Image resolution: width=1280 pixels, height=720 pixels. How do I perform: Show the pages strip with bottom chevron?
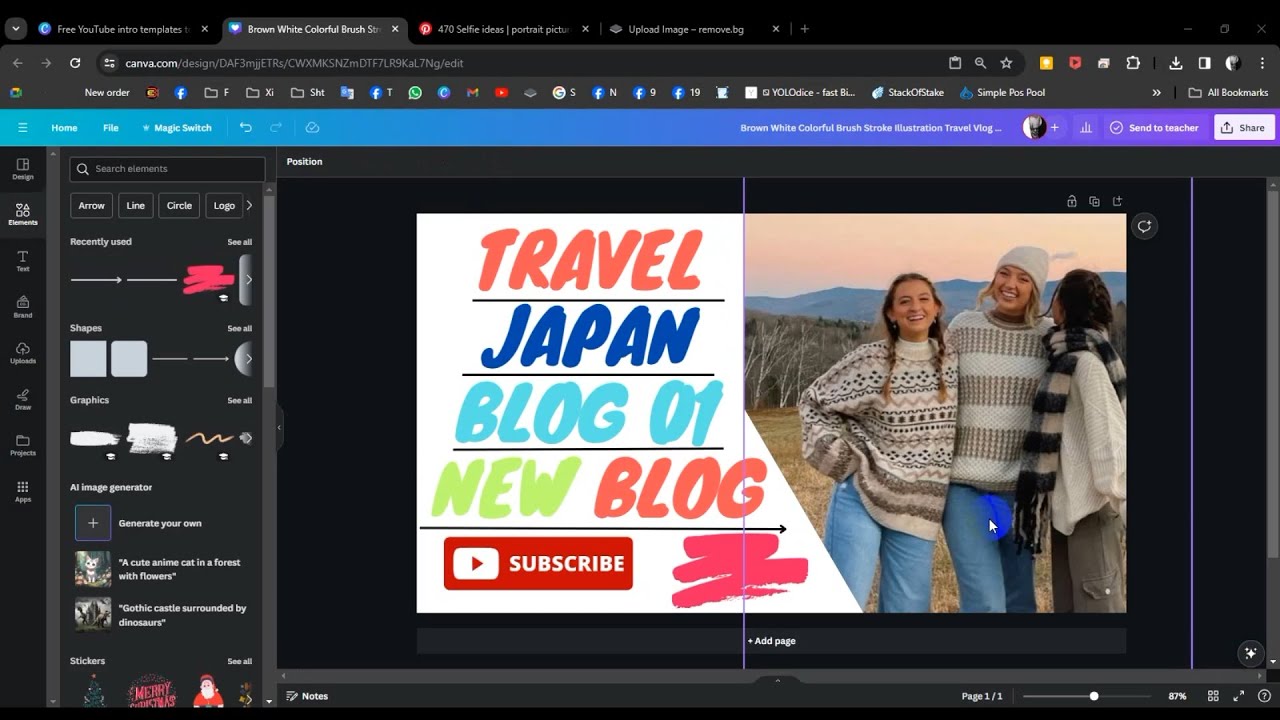pyautogui.click(x=777, y=681)
